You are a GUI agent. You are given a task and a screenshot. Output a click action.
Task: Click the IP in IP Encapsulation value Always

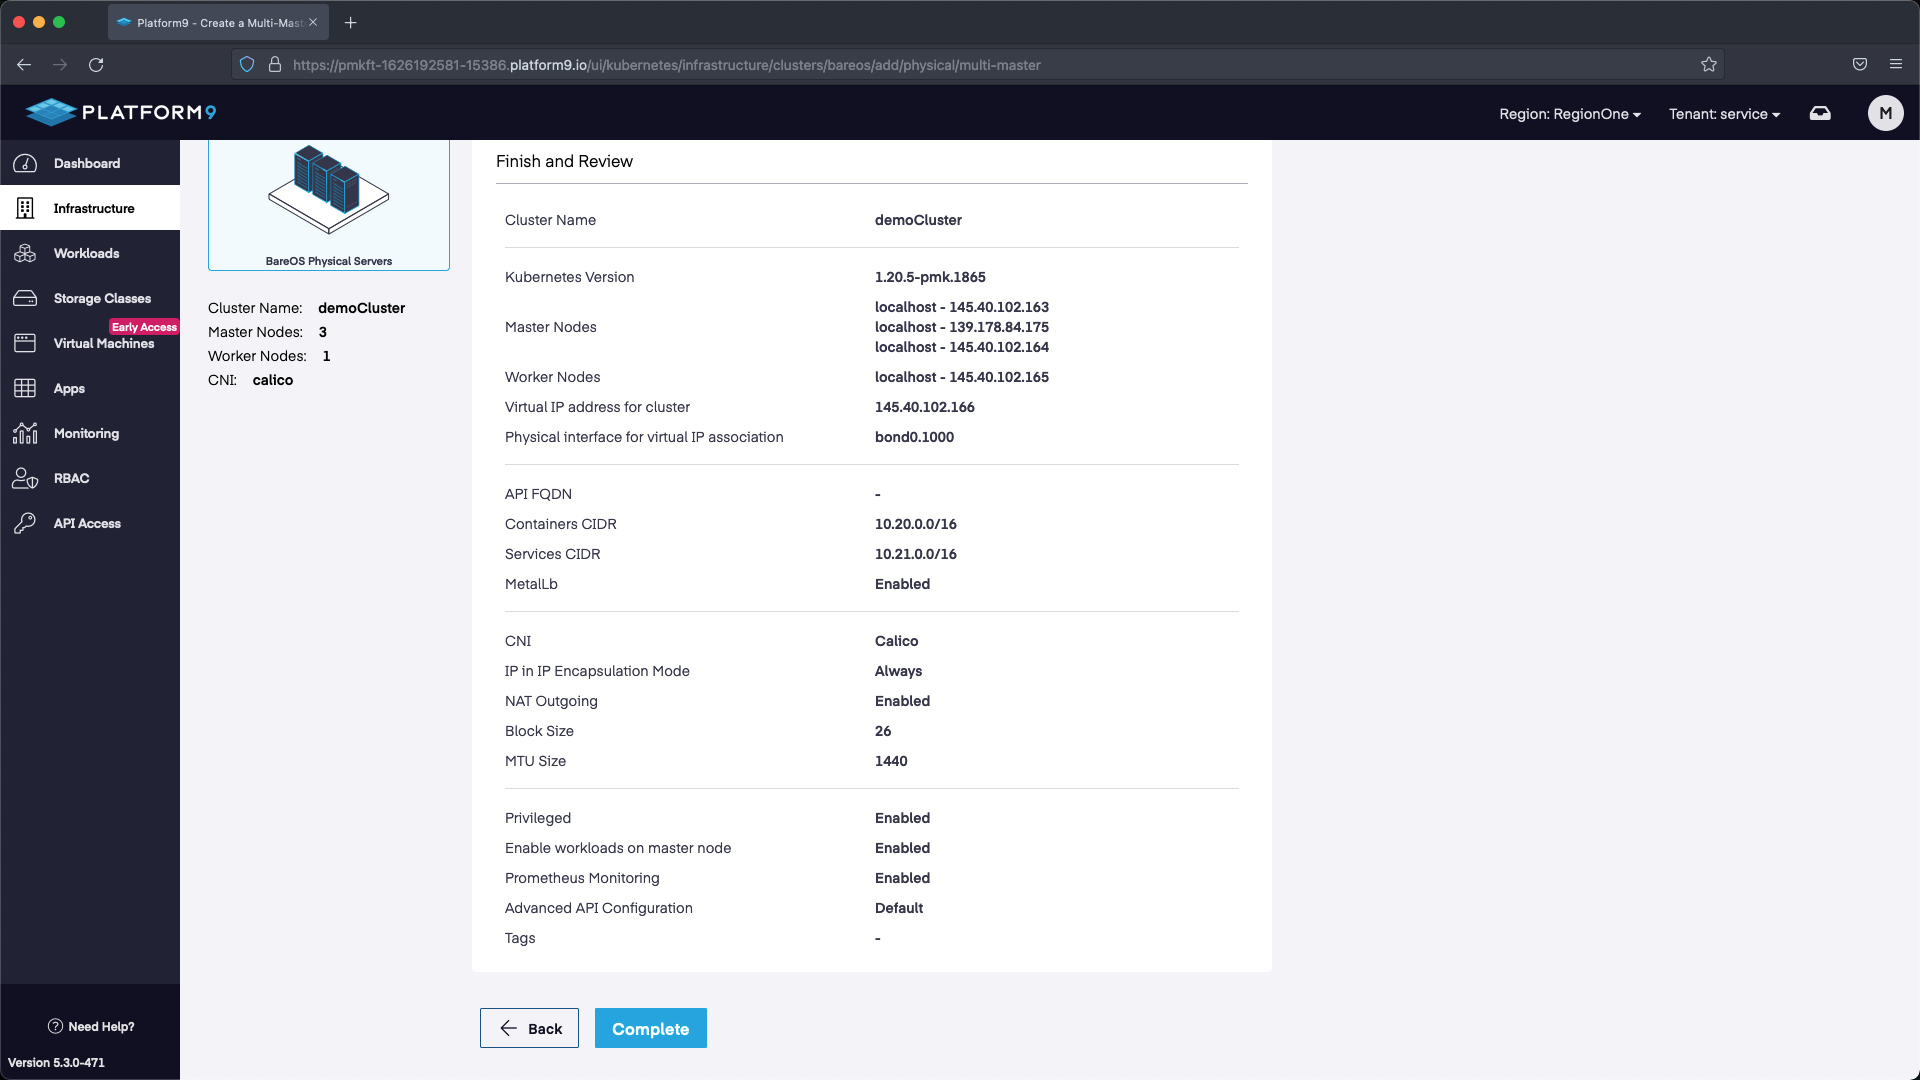click(898, 671)
